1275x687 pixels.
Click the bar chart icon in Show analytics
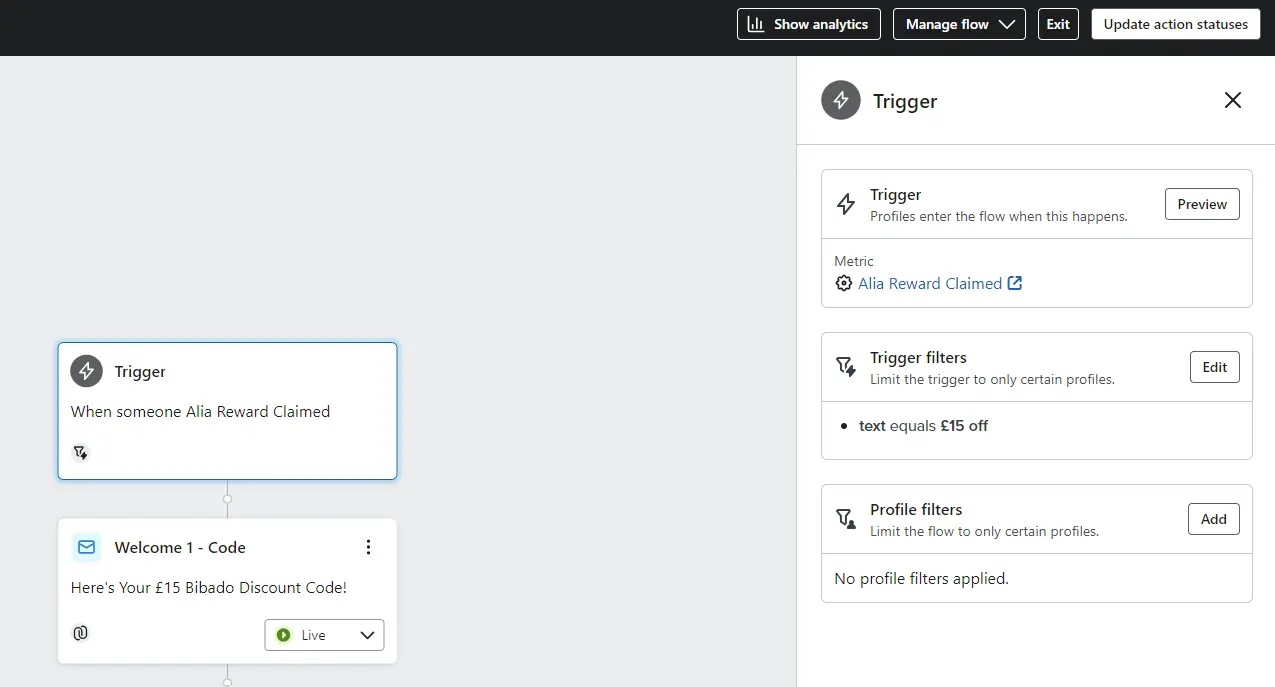756,24
